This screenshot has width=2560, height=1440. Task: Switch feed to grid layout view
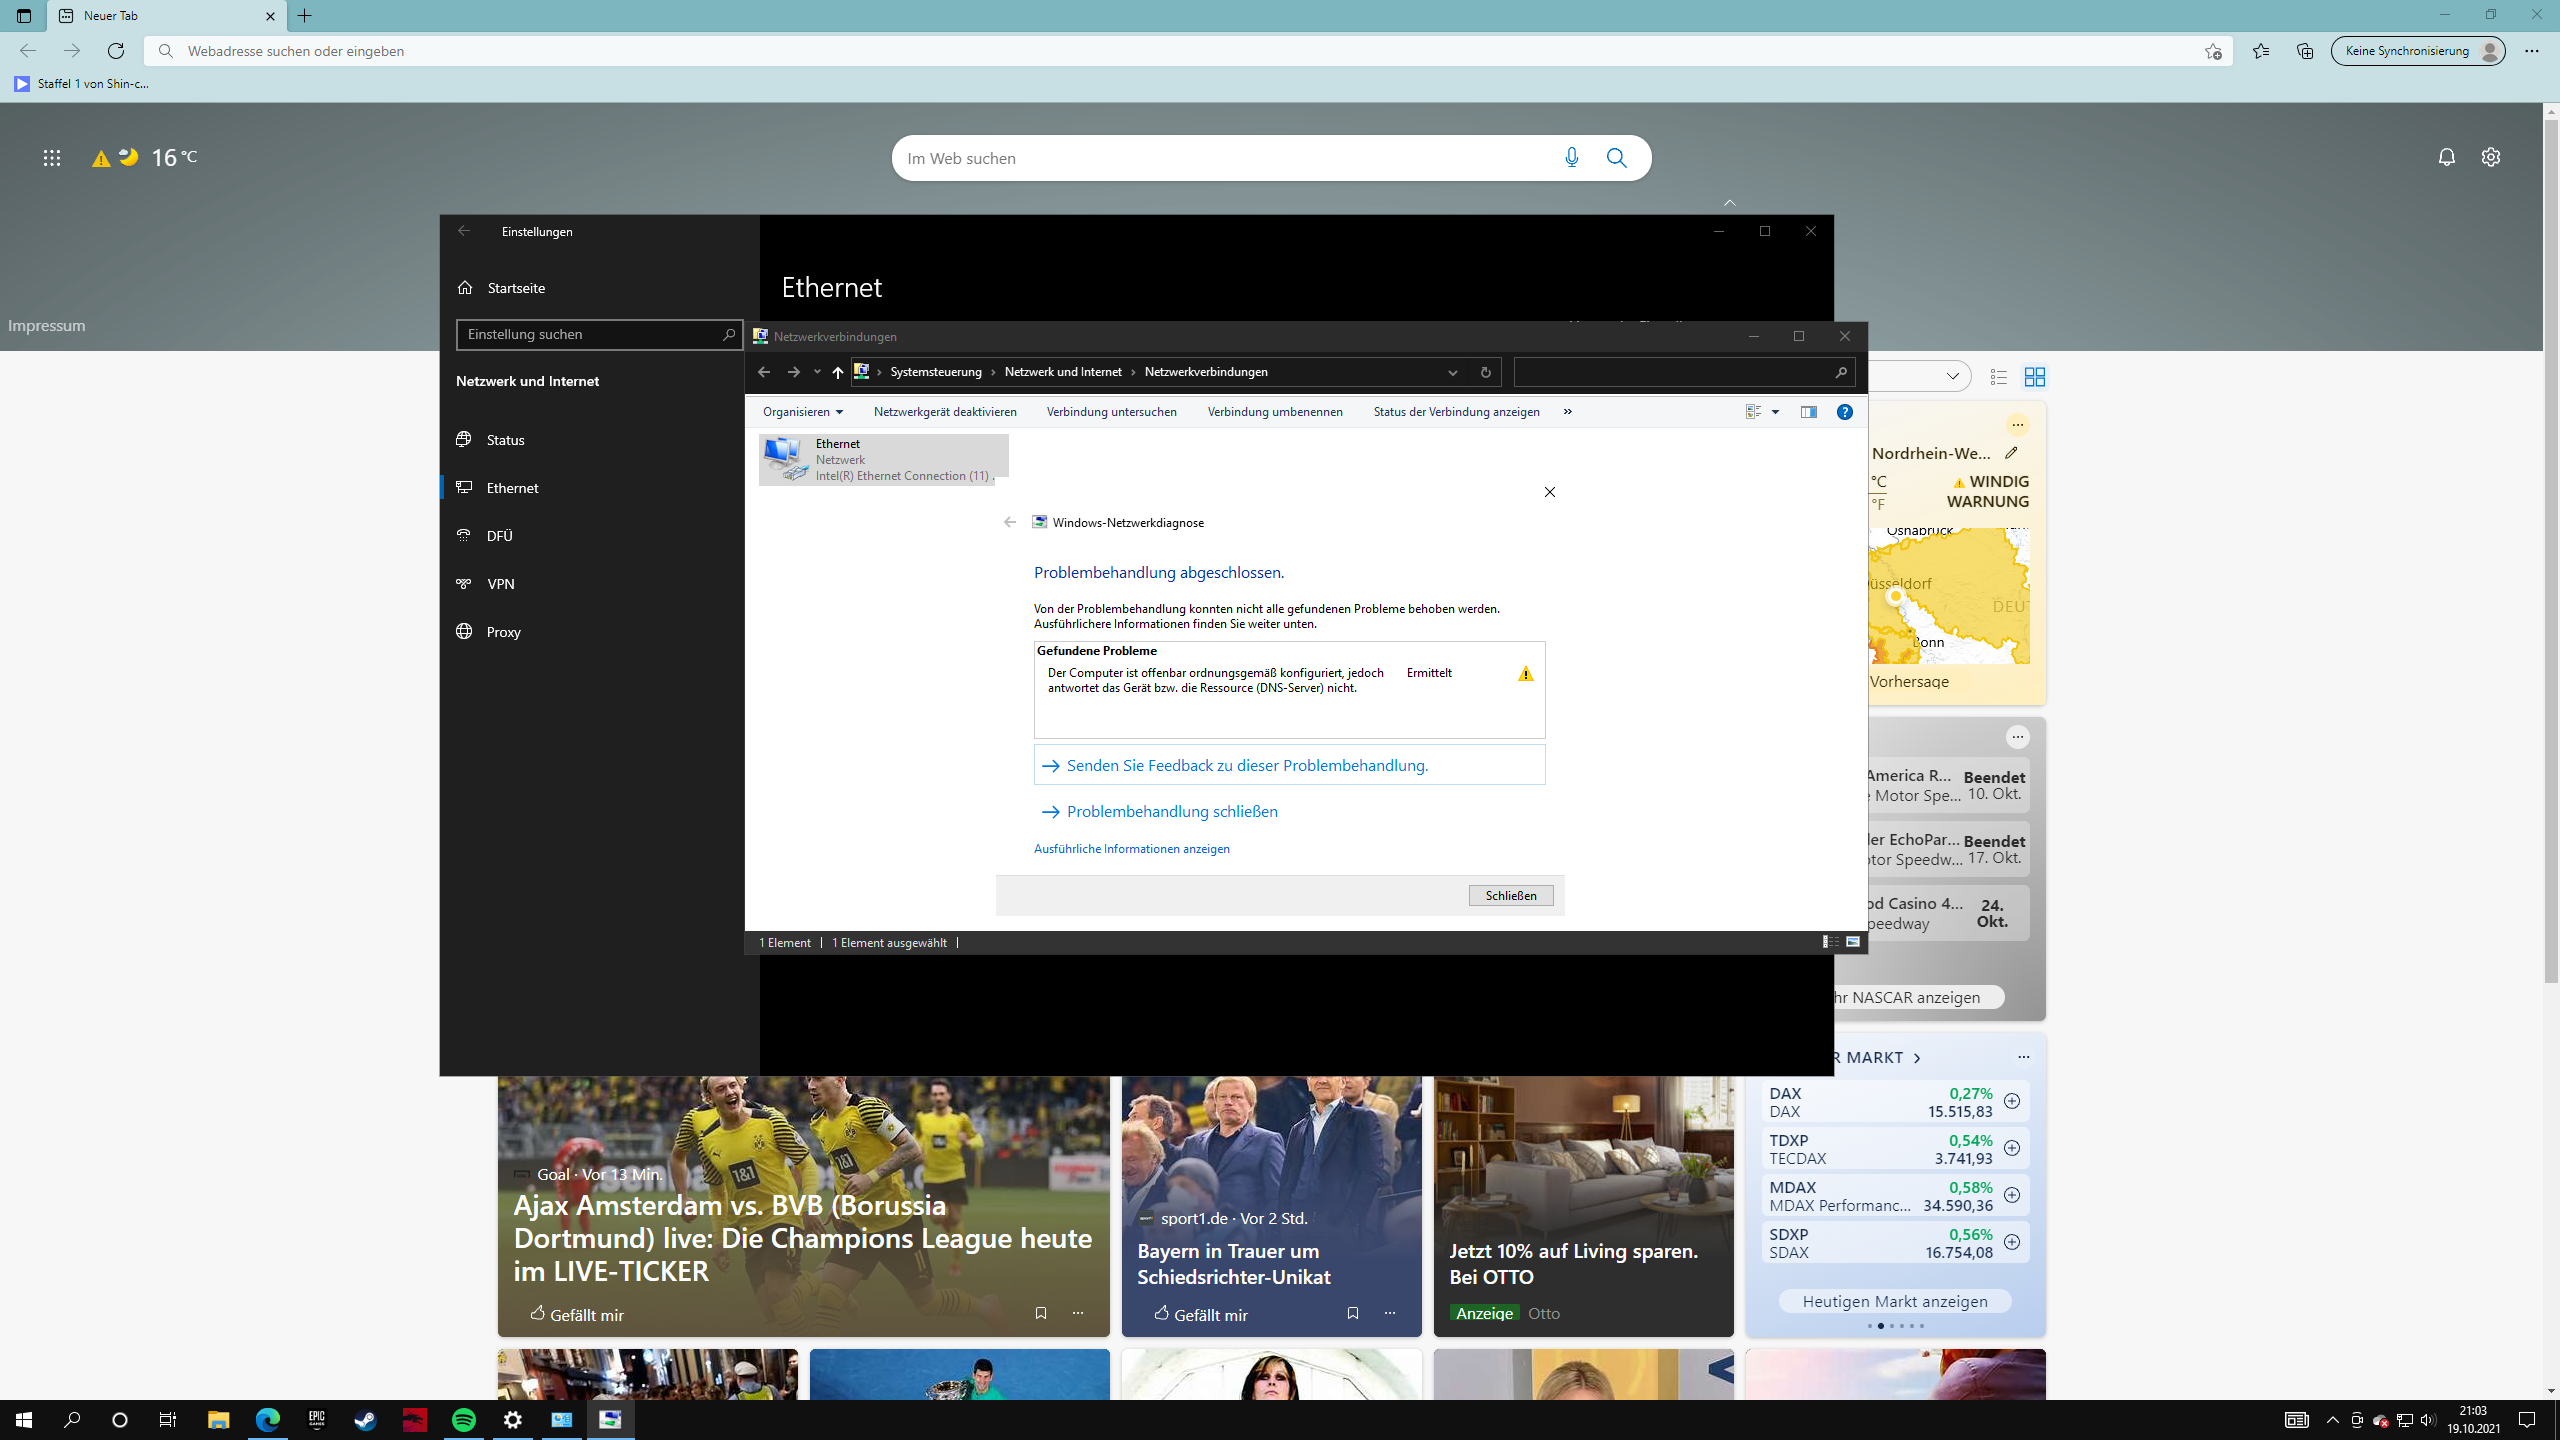(x=2034, y=377)
